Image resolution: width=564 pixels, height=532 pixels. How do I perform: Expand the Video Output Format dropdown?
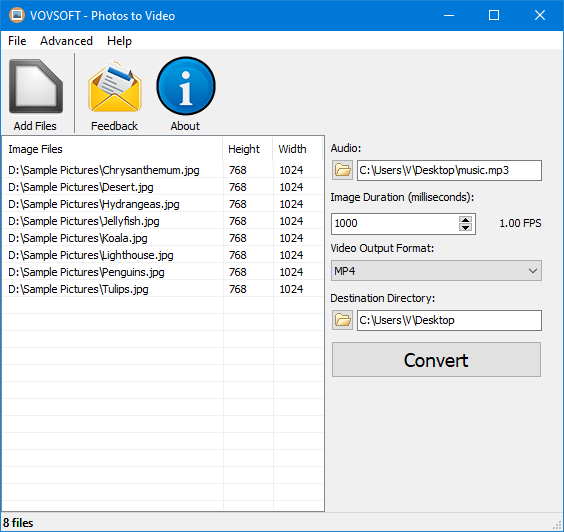tap(436, 270)
